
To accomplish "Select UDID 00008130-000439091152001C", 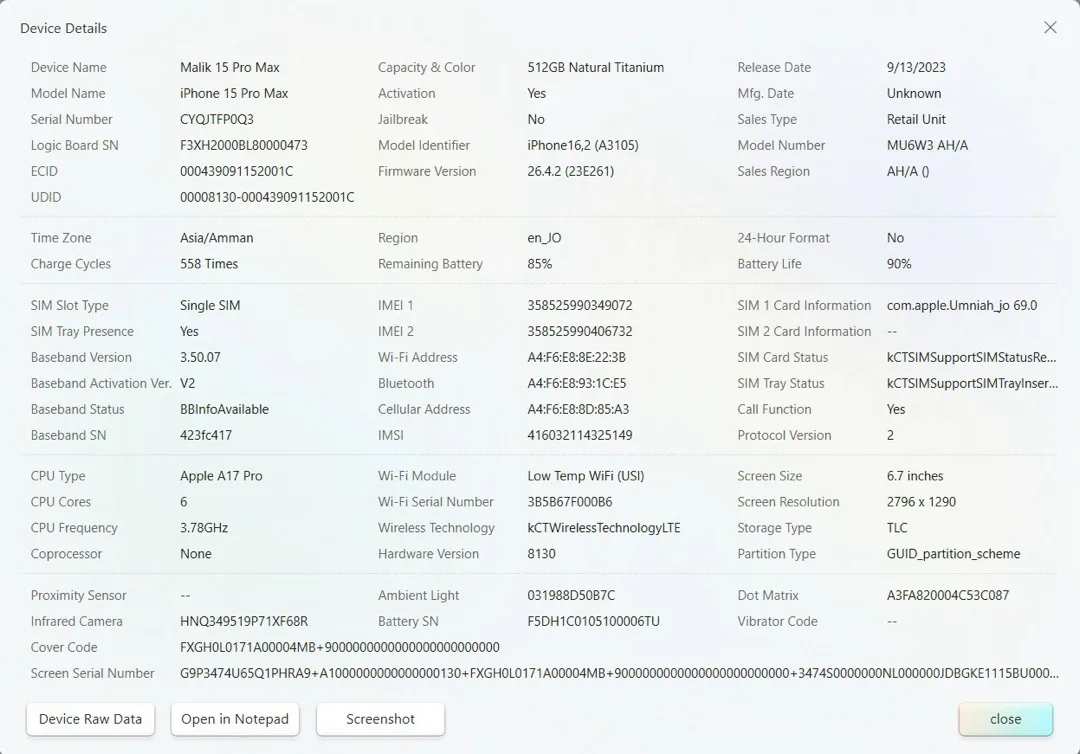I will coord(267,198).
